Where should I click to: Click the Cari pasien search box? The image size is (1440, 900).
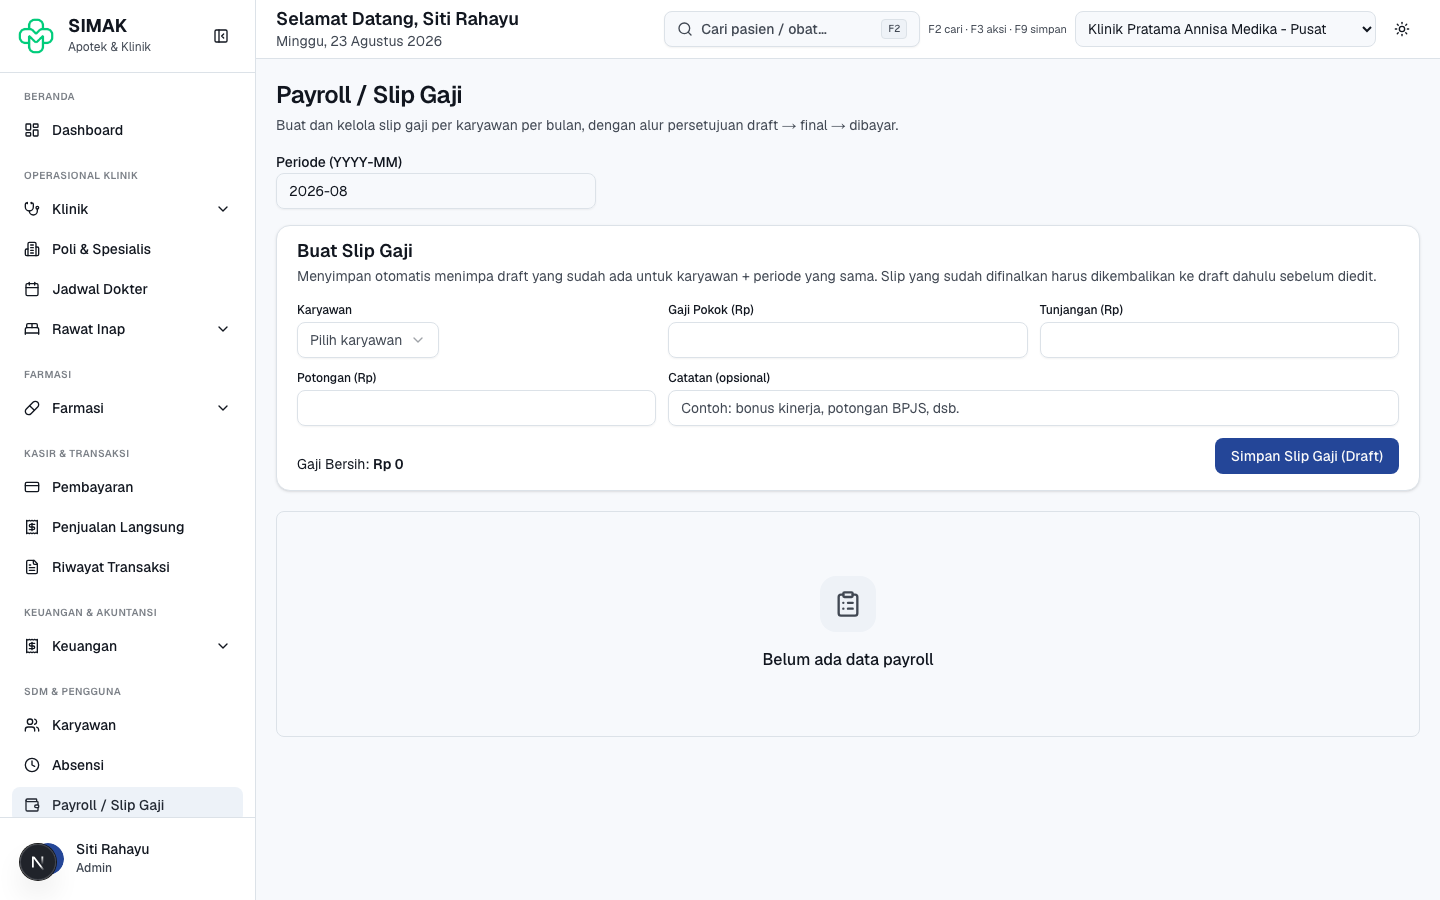(791, 29)
